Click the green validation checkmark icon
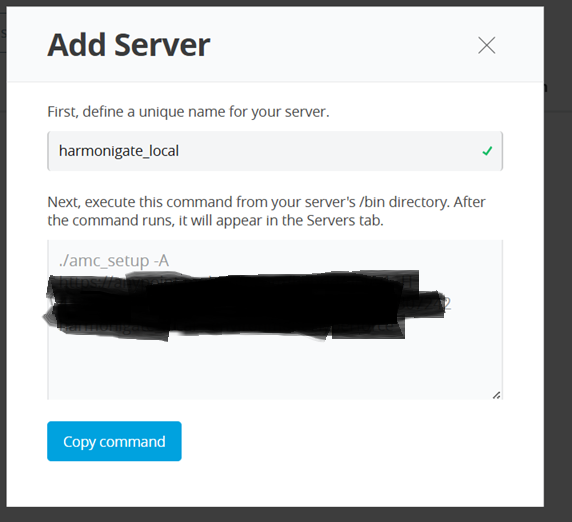Screen dimensions: 572x522 (x=487, y=151)
